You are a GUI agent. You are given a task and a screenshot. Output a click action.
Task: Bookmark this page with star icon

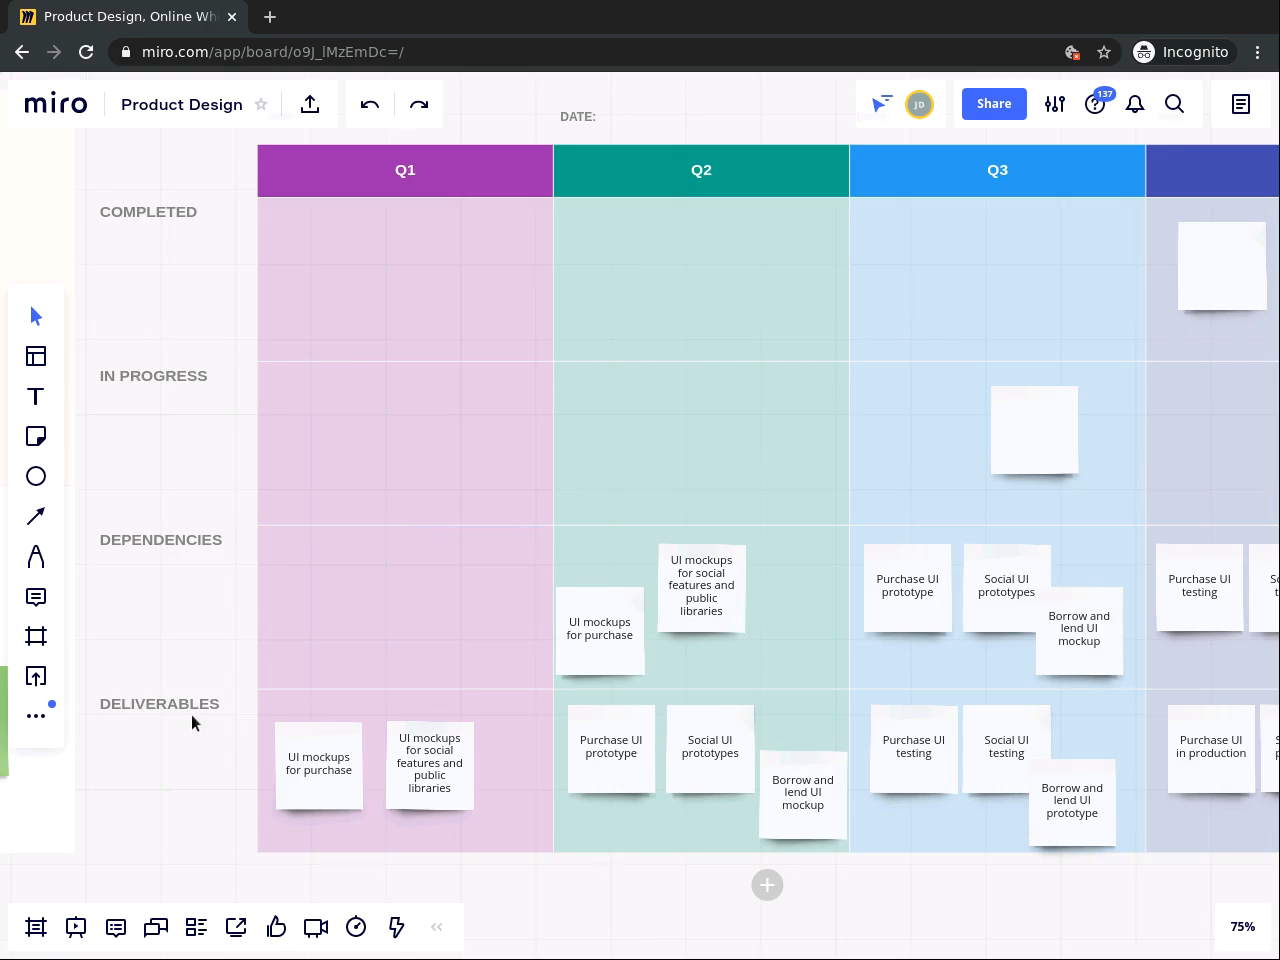pyautogui.click(x=1104, y=52)
